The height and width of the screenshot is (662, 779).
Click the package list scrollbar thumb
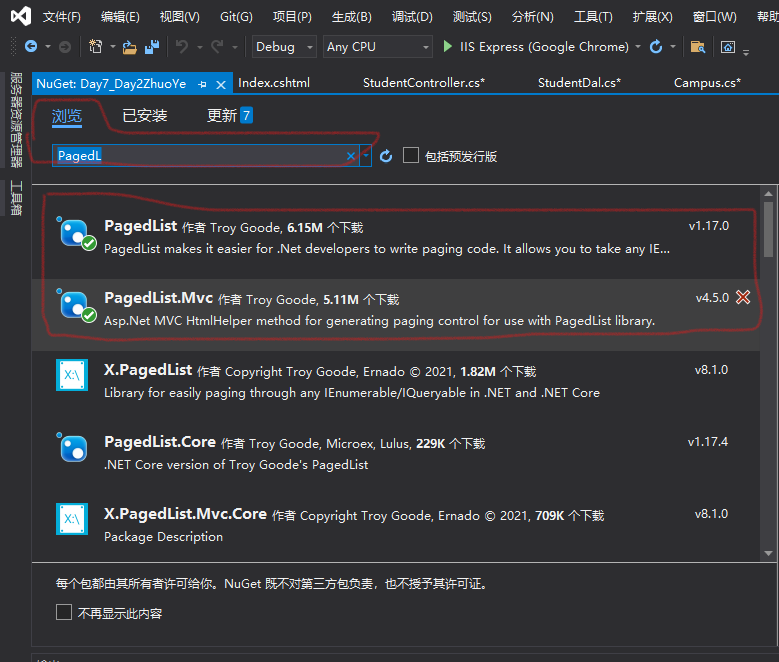click(x=769, y=229)
